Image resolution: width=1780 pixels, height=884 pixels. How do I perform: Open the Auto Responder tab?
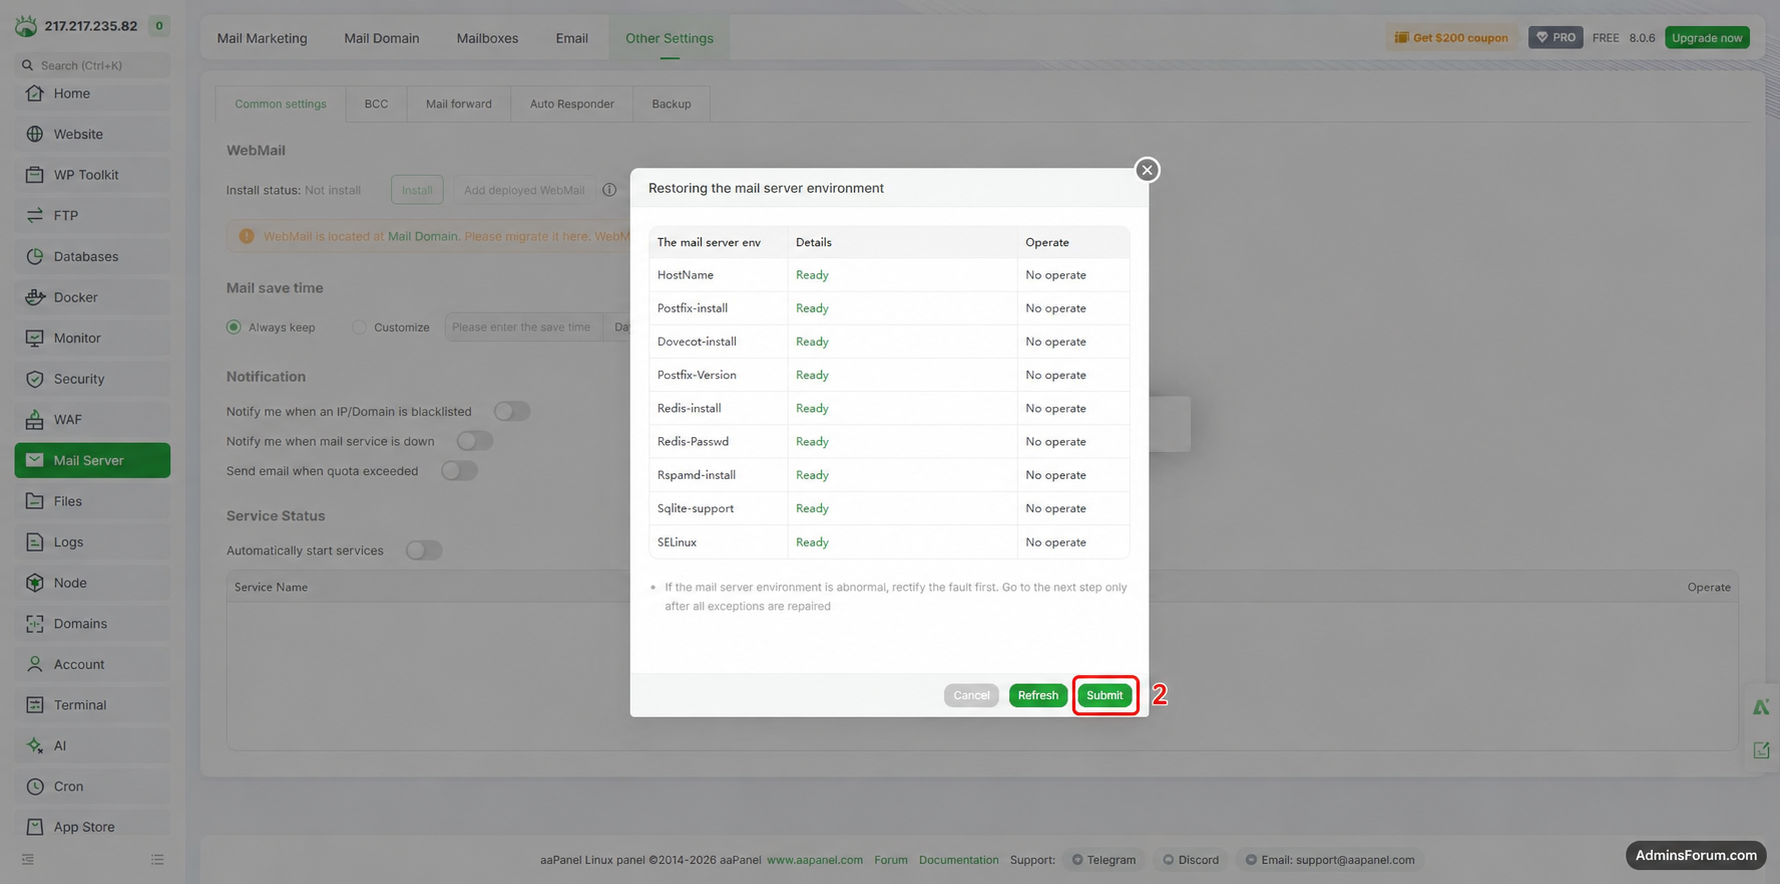(x=572, y=104)
